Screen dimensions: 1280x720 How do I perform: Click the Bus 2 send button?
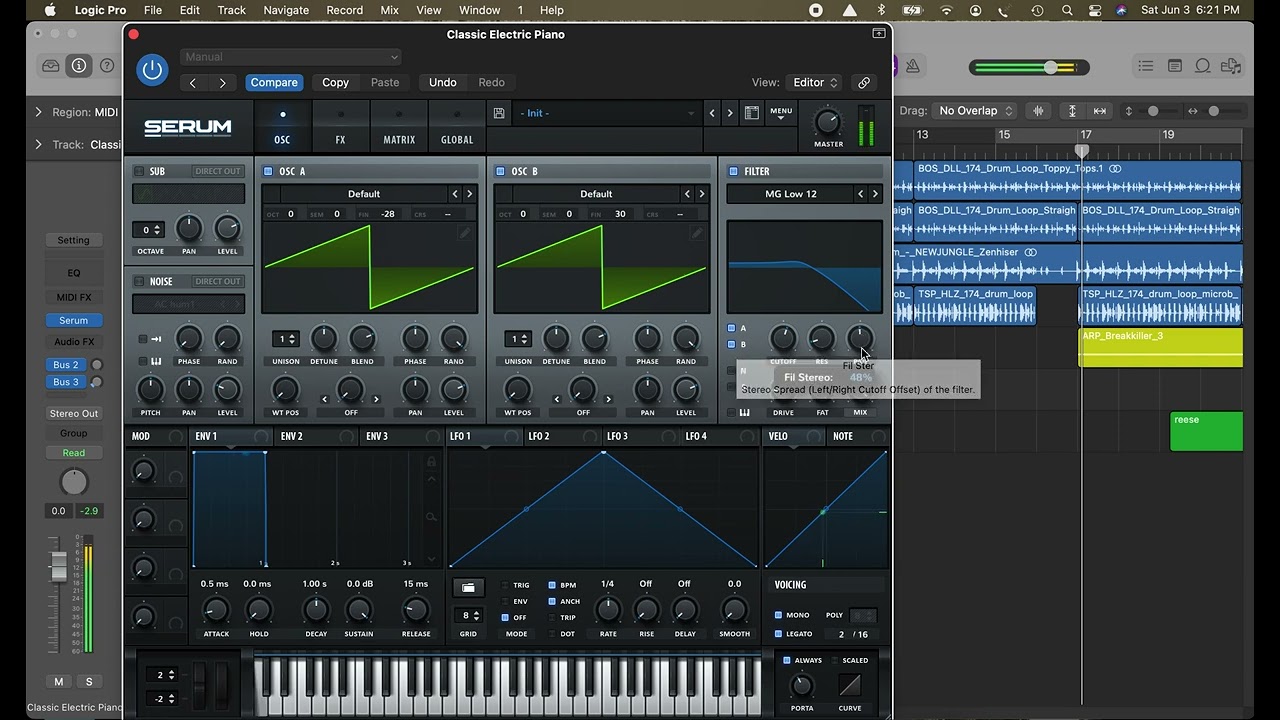click(66, 365)
